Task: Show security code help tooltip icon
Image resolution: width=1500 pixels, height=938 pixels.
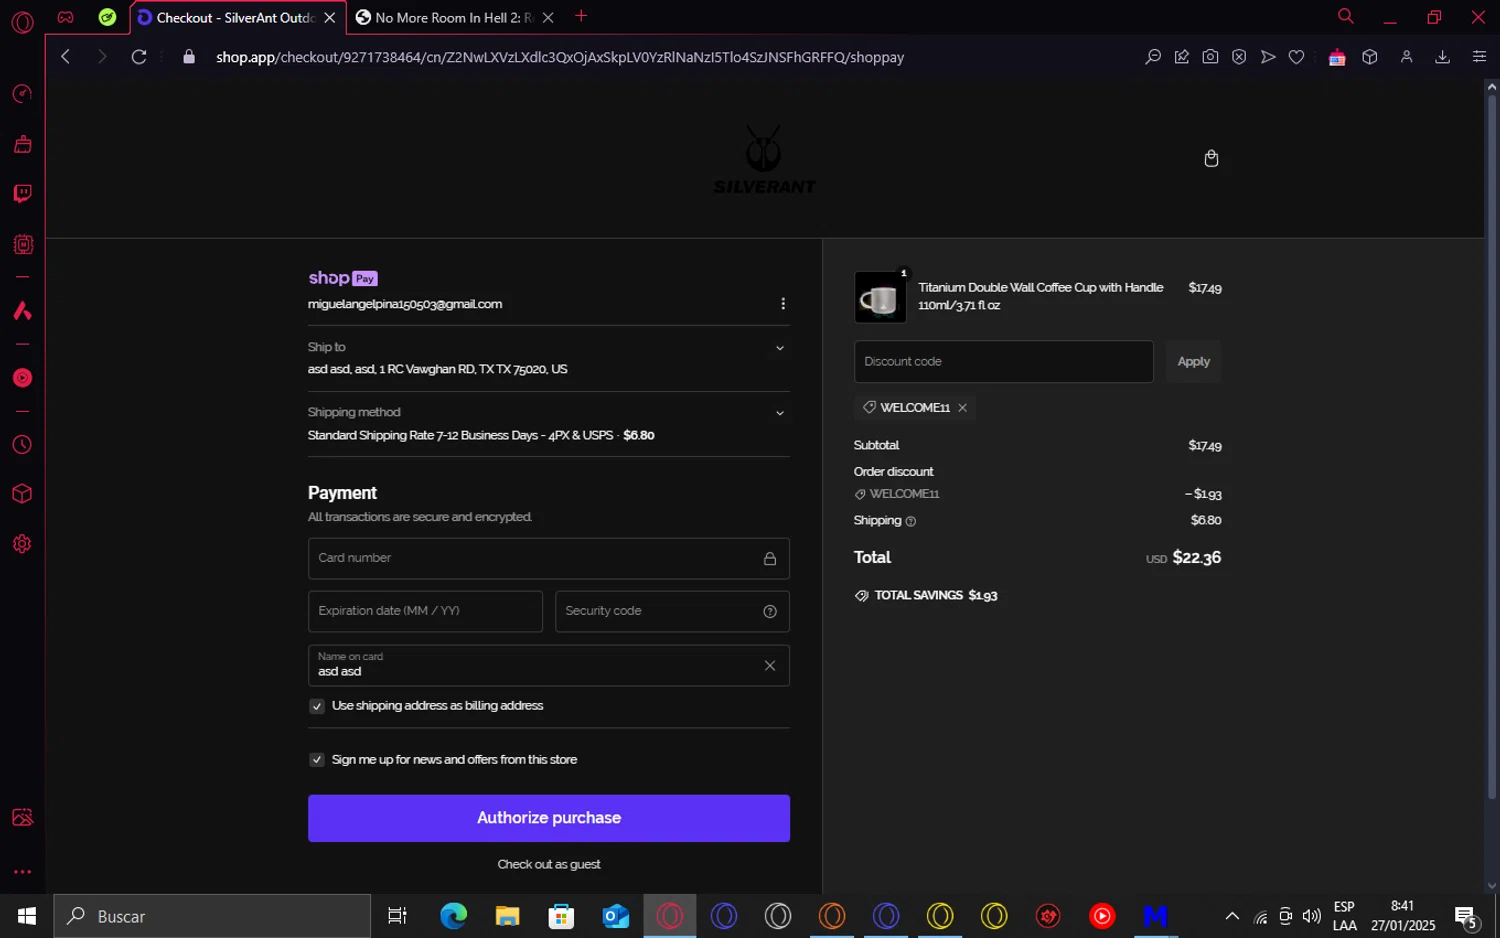Action: pyautogui.click(x=770, y=612)
